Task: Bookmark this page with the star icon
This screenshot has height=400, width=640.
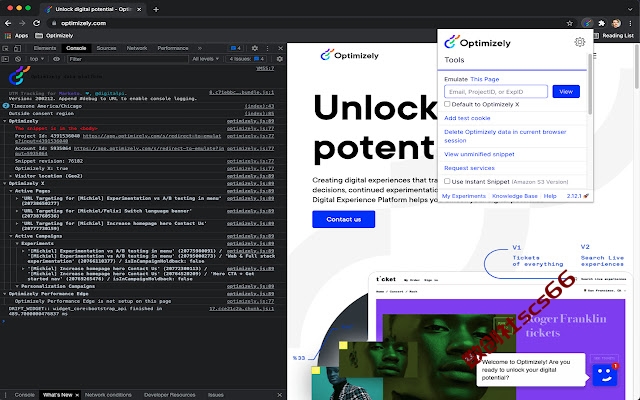Action: (570, 23)
